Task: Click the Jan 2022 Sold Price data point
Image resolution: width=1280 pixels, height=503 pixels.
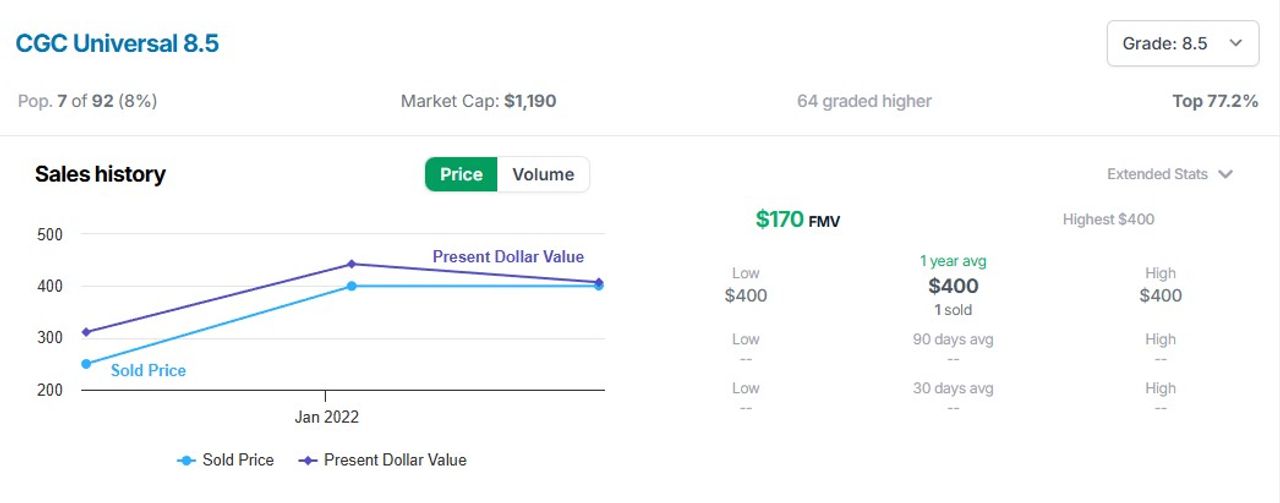Action: (352, 286)
